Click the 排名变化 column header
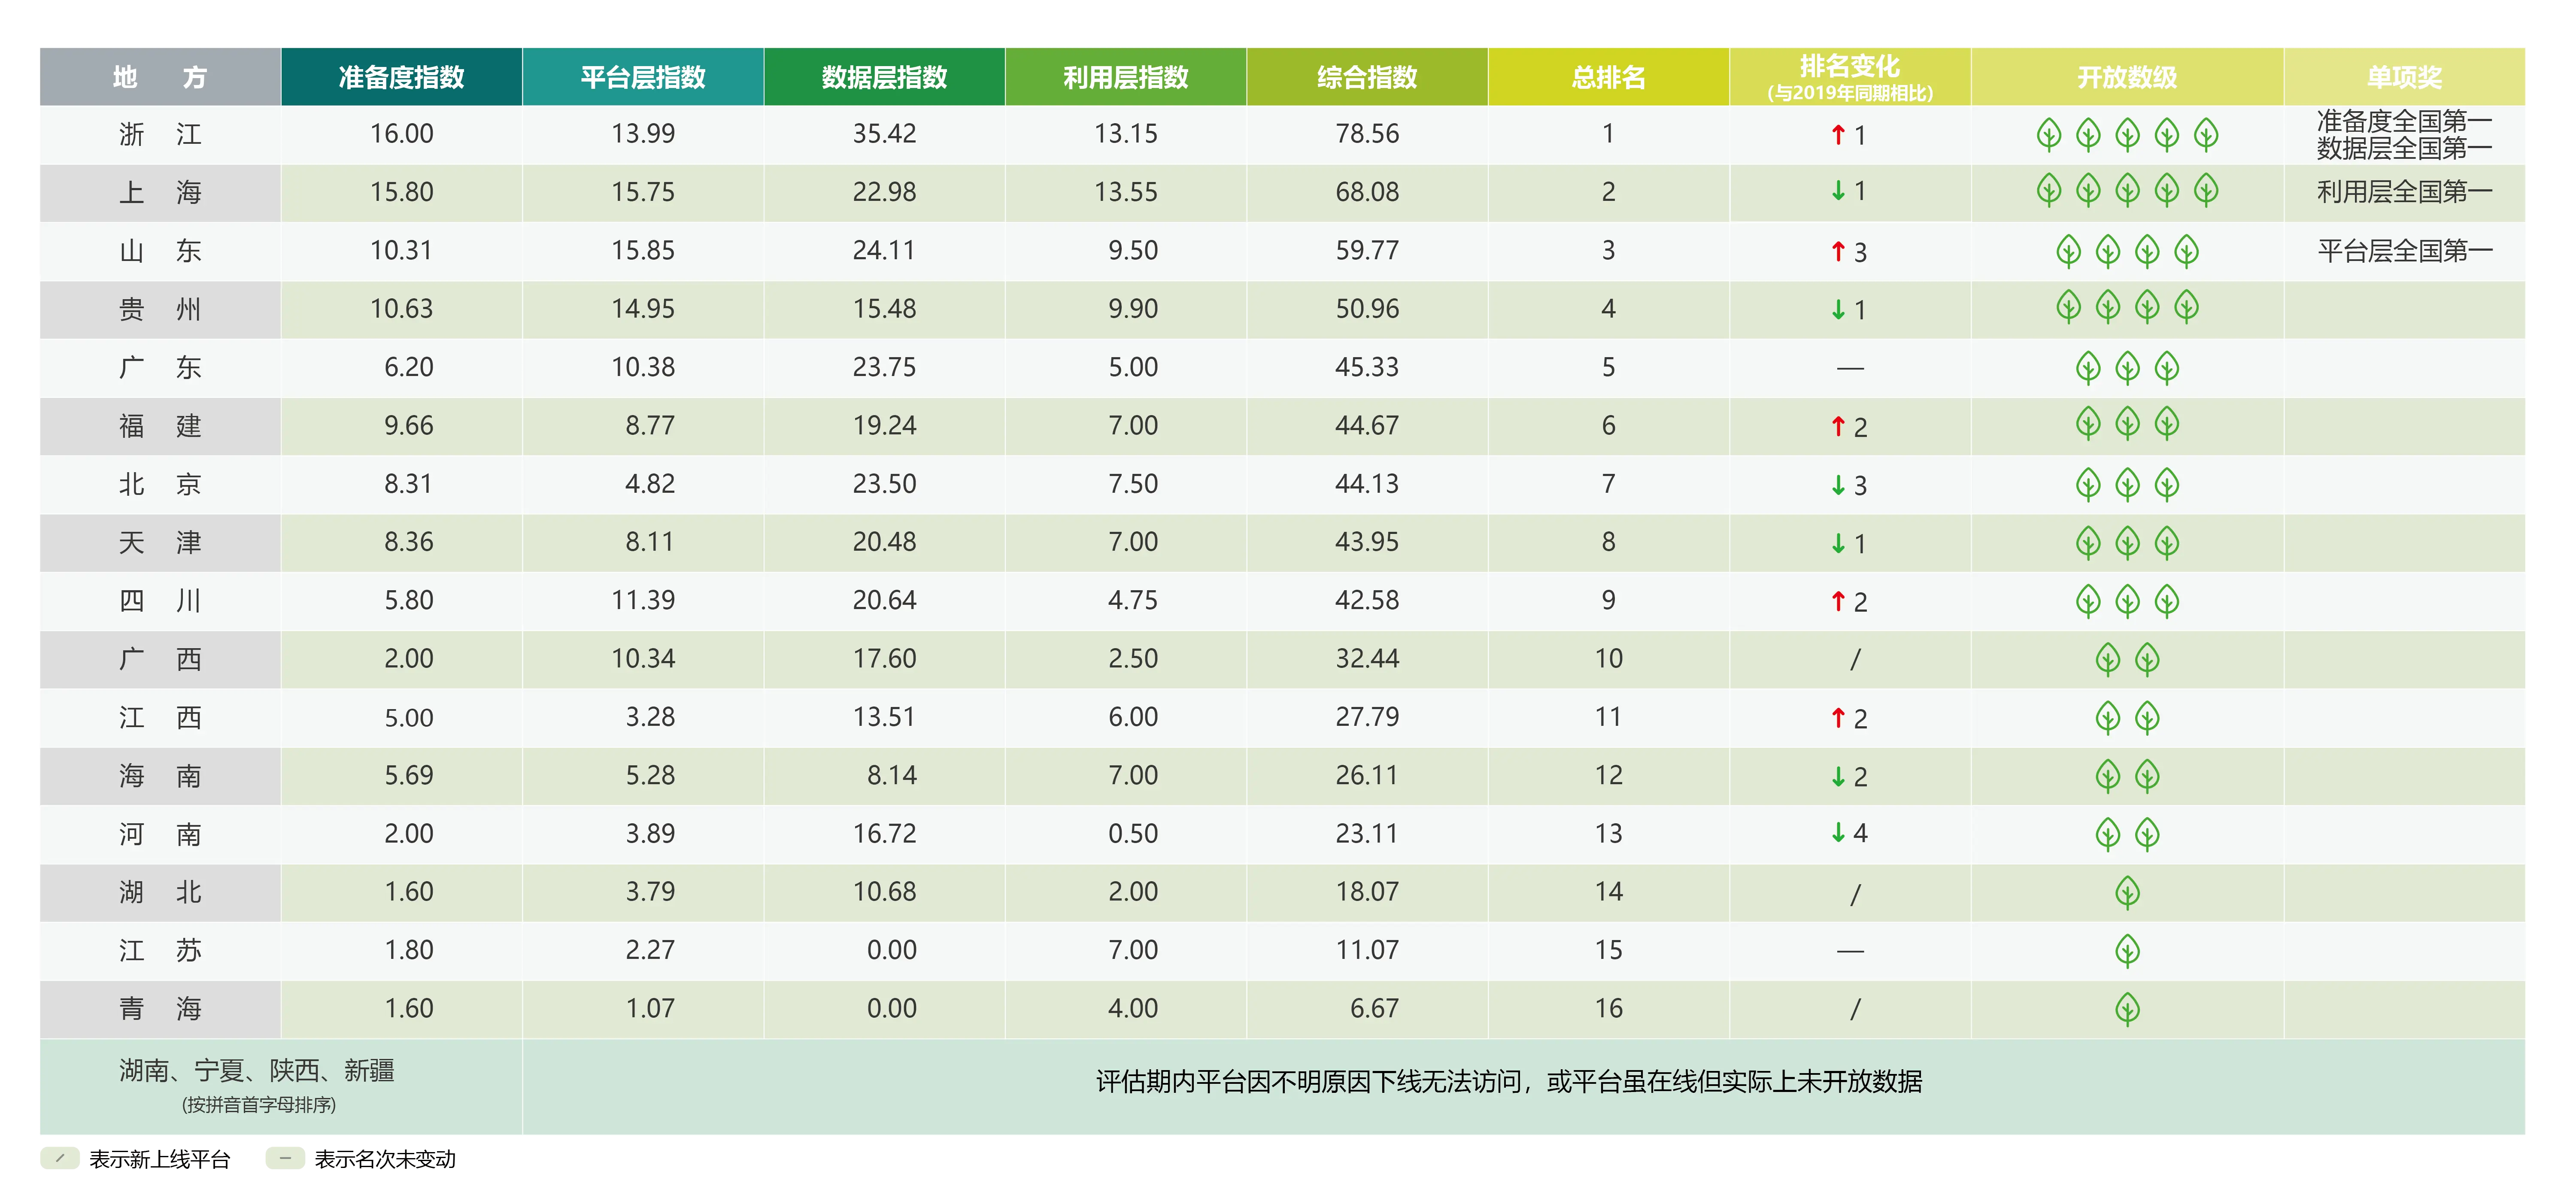The width and height of the screenshot is (2576, 1201). click(x=1850, y=76)
